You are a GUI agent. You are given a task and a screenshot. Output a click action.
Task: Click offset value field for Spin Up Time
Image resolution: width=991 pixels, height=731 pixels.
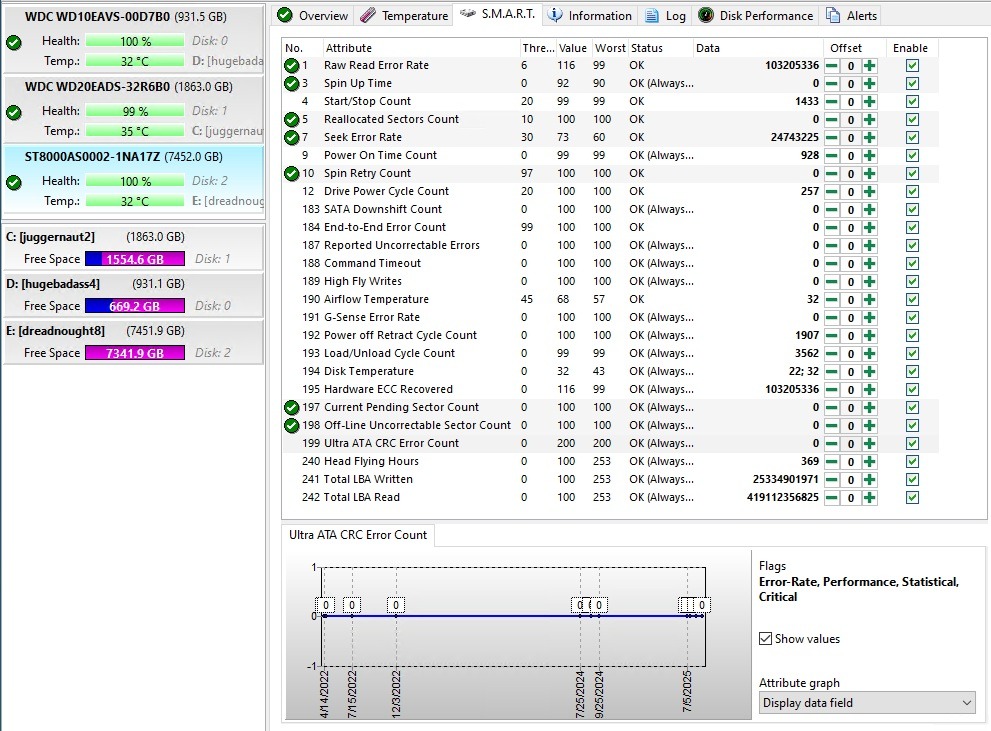click(x=851, y=83)
